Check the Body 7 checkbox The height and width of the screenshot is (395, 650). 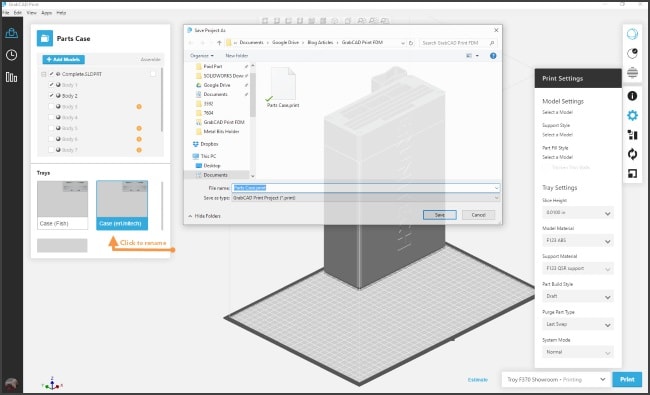[51, 150]
